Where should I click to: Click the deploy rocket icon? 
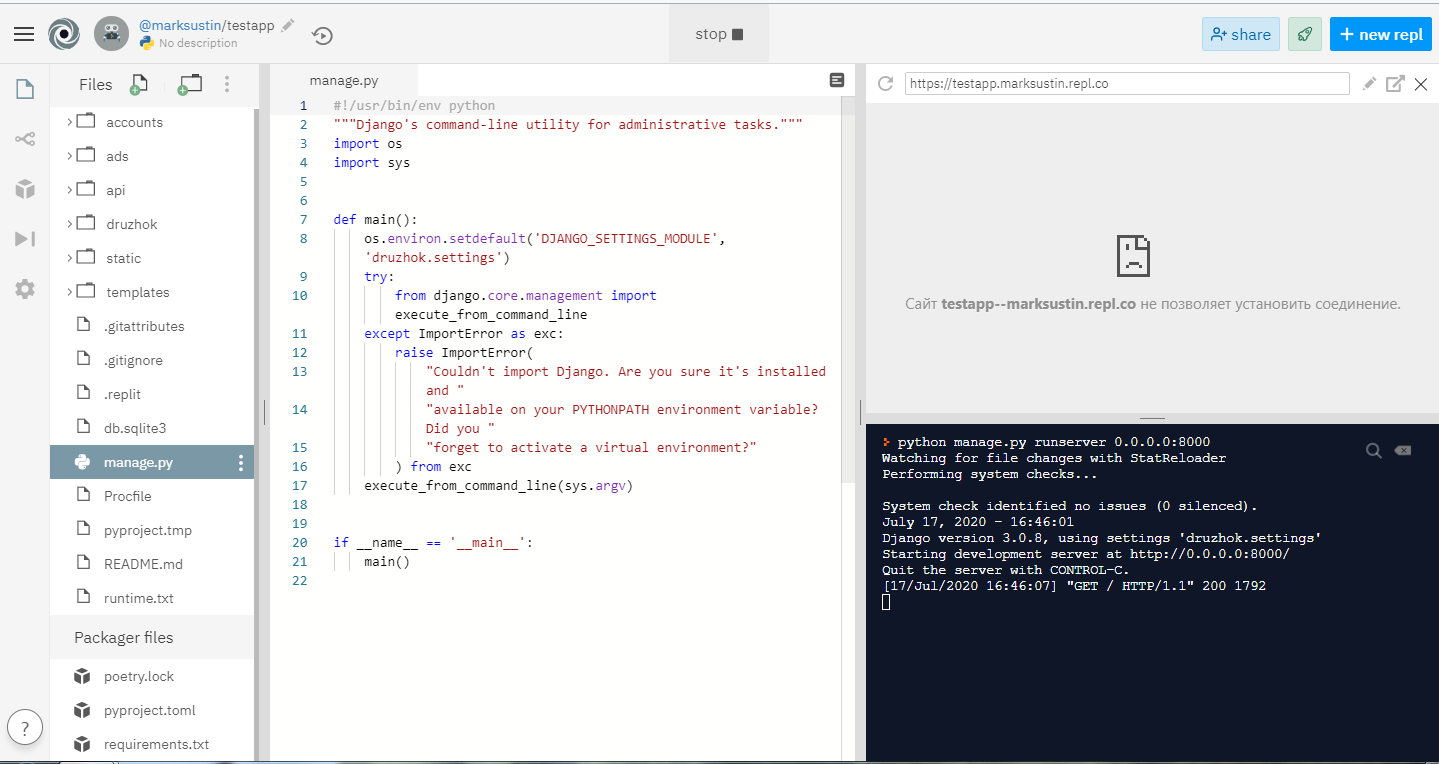click(1304, 34)
